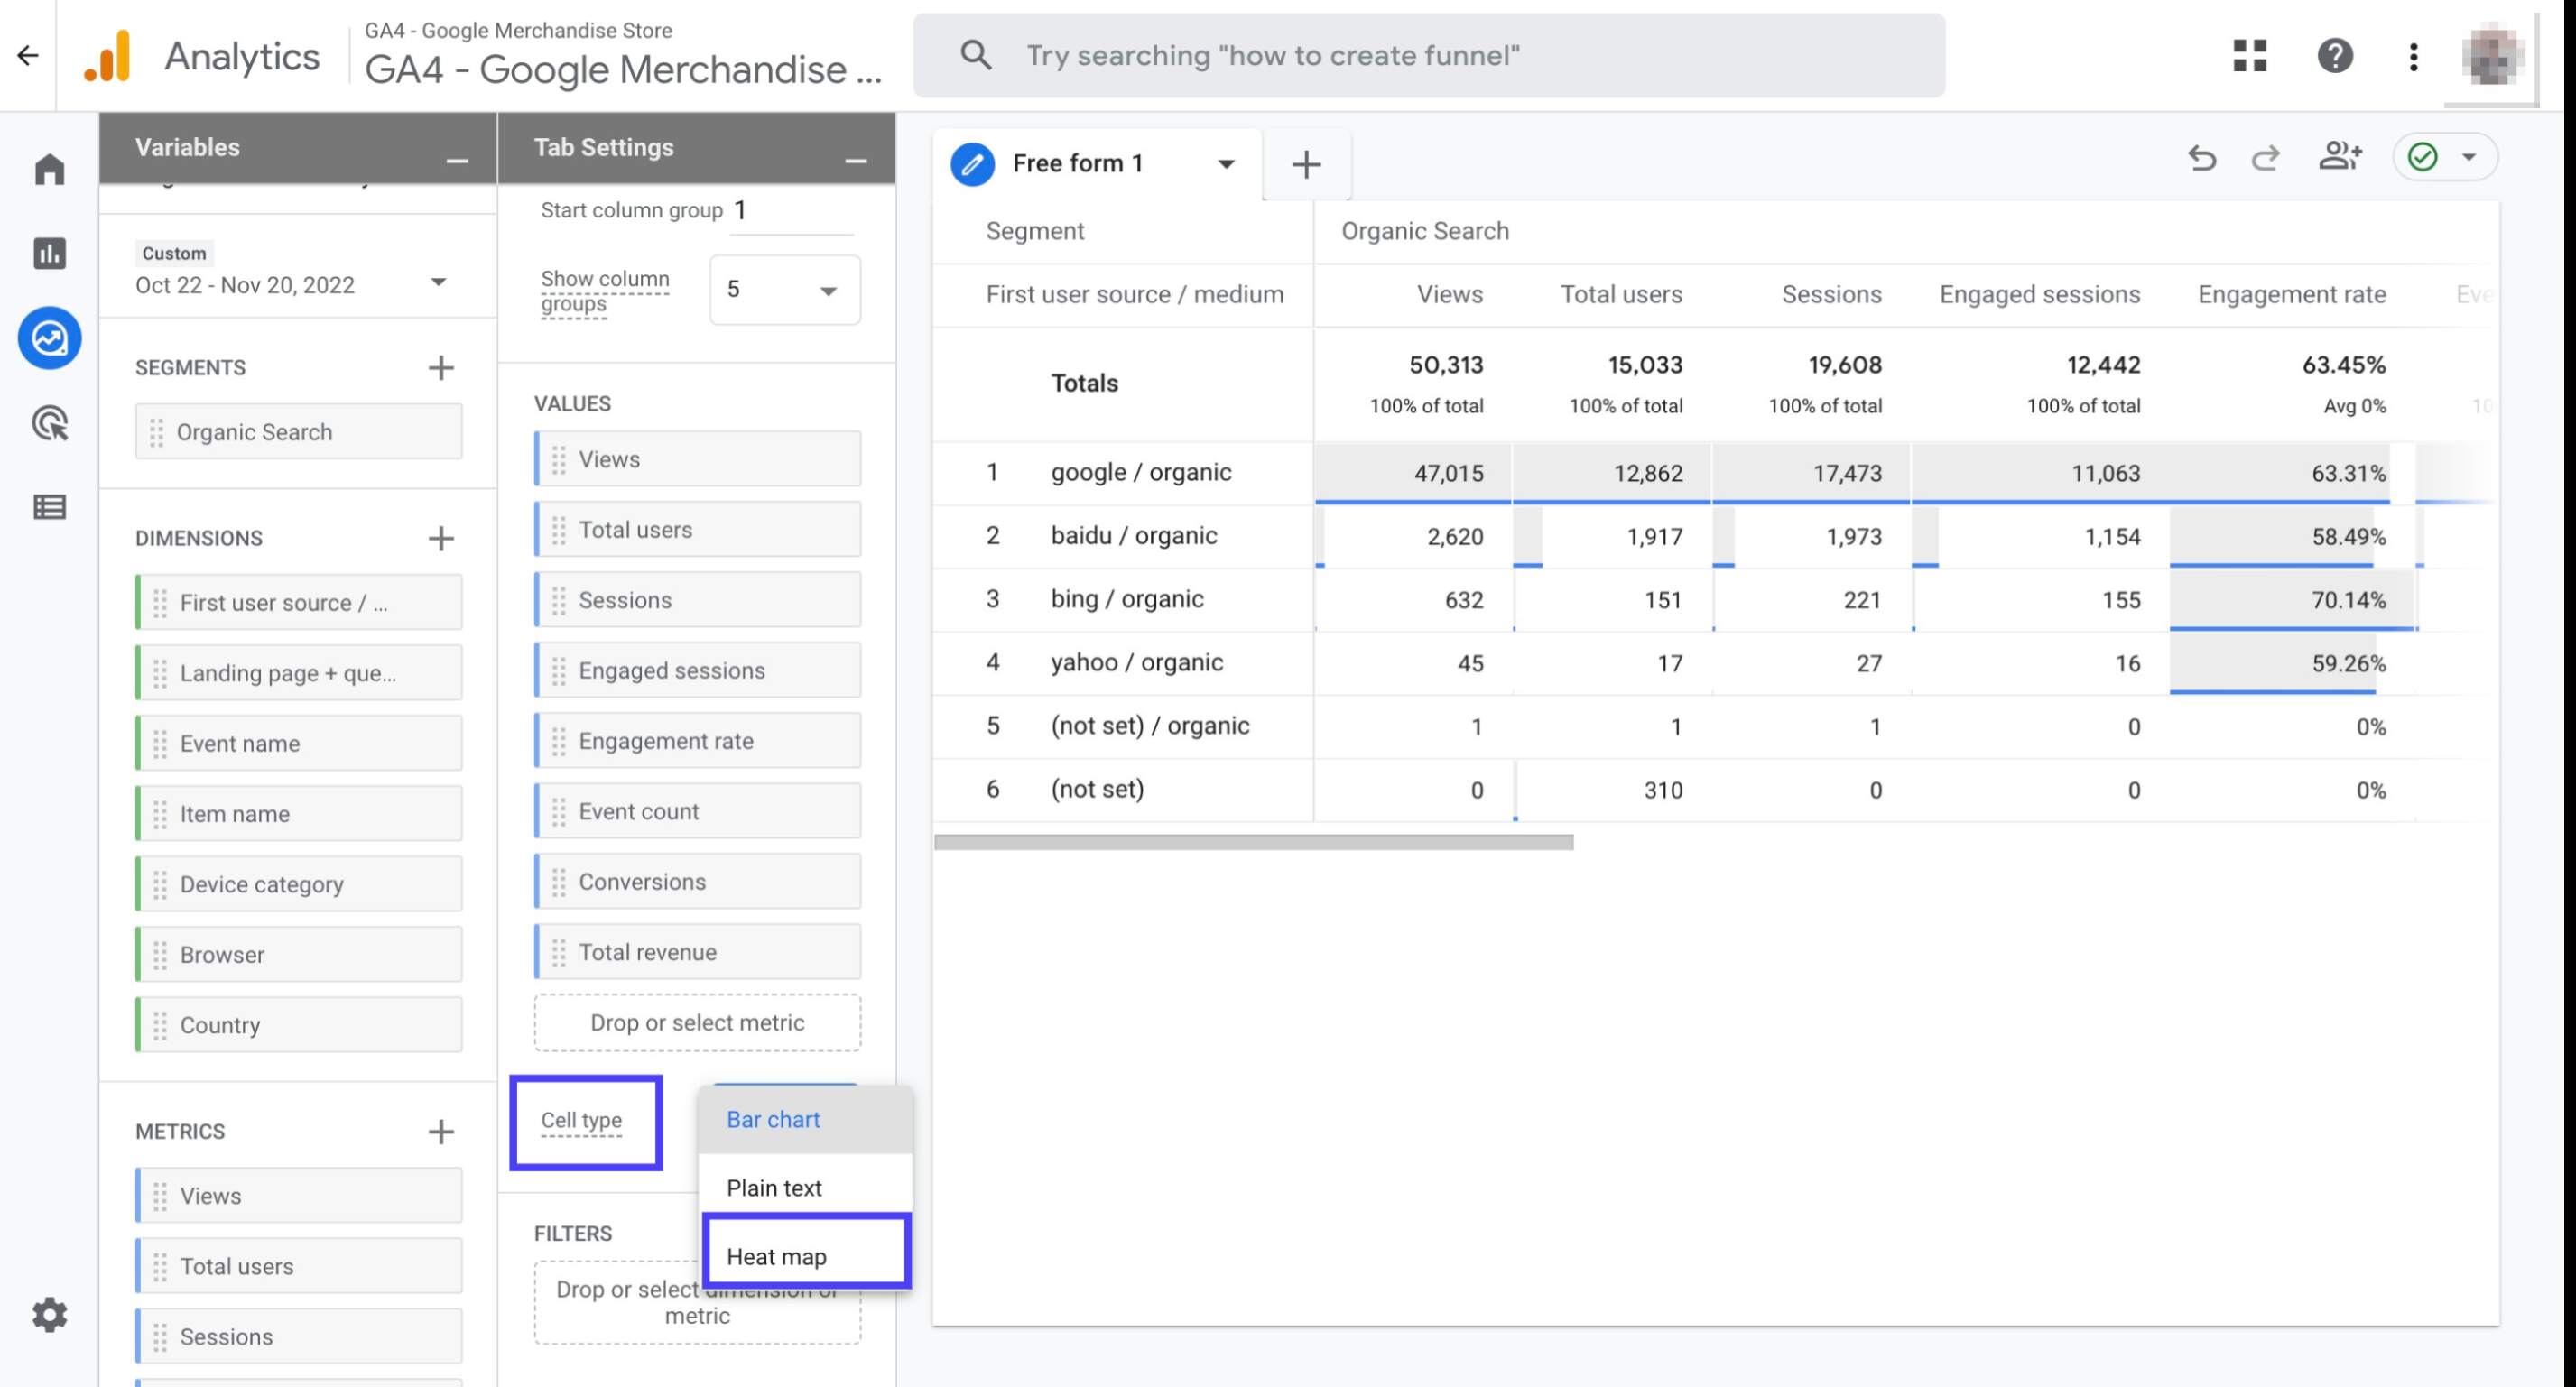Click the Sessions metric chip under Metrics
The image size is (2576, 1387).
(x=299, y=1337)
